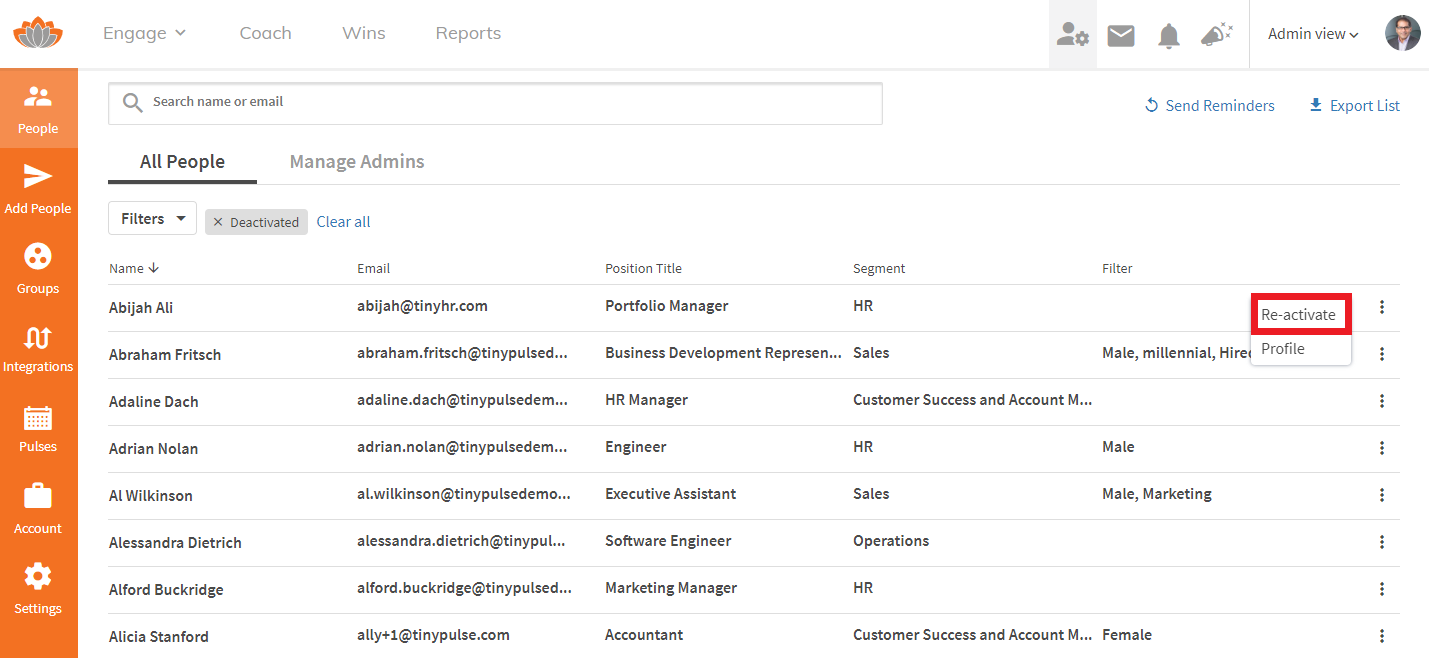
Task: Expand the Engage dropdown menu
Action: click(145, 33)
